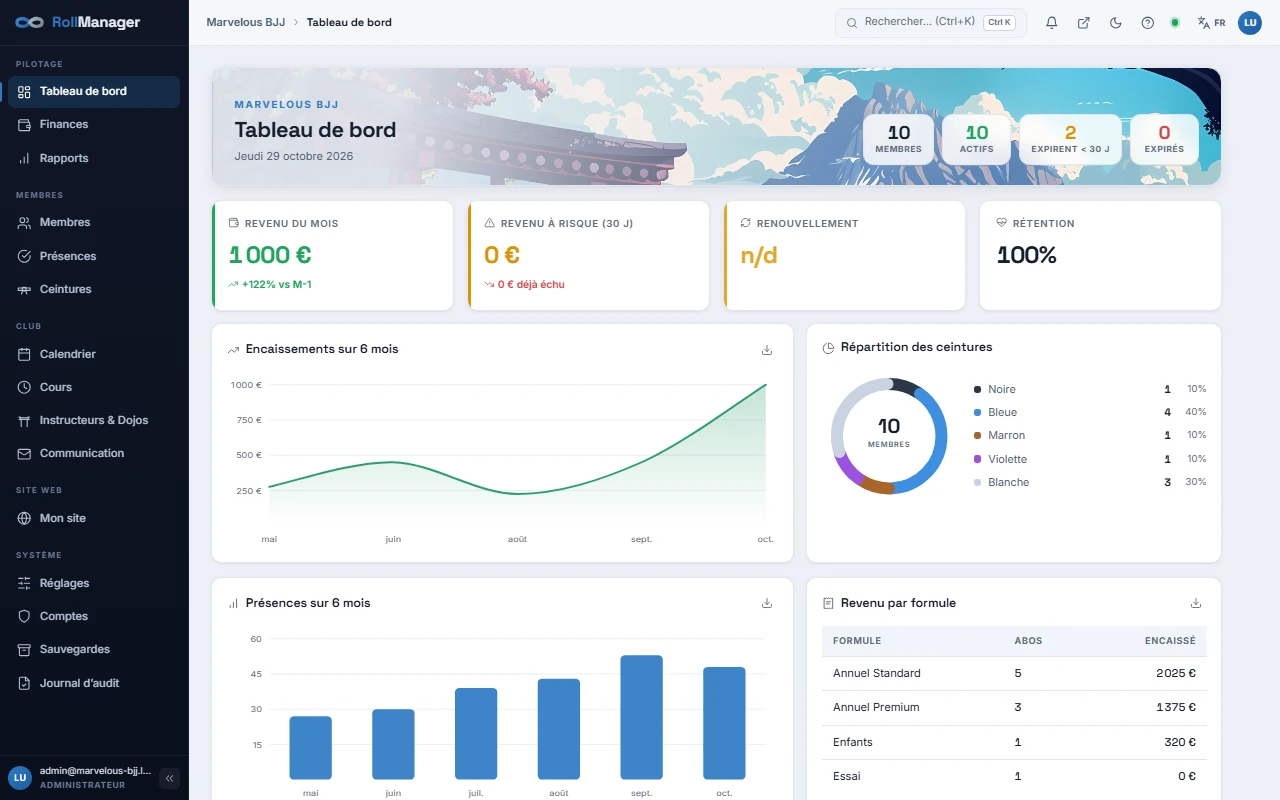Click the Expirés stat tile
This screenshot has height=800, width=1280.
tap(1164, 139)
